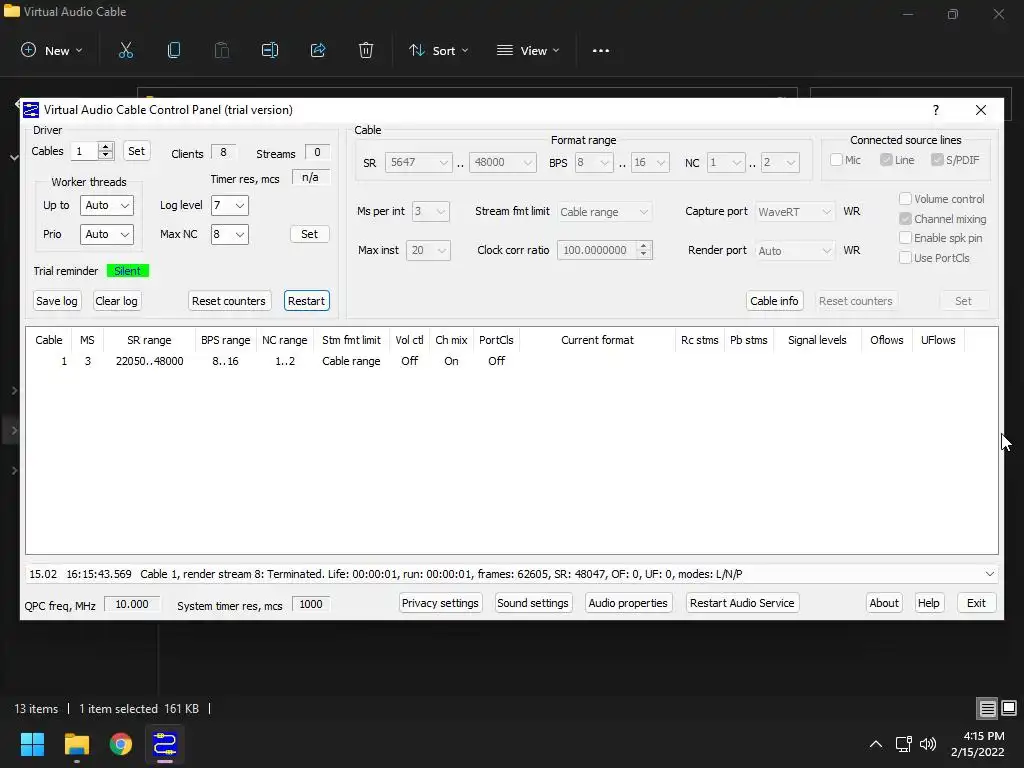Show hidden tray icons chevron
The image size is (1024, 768).
[876, 744]
